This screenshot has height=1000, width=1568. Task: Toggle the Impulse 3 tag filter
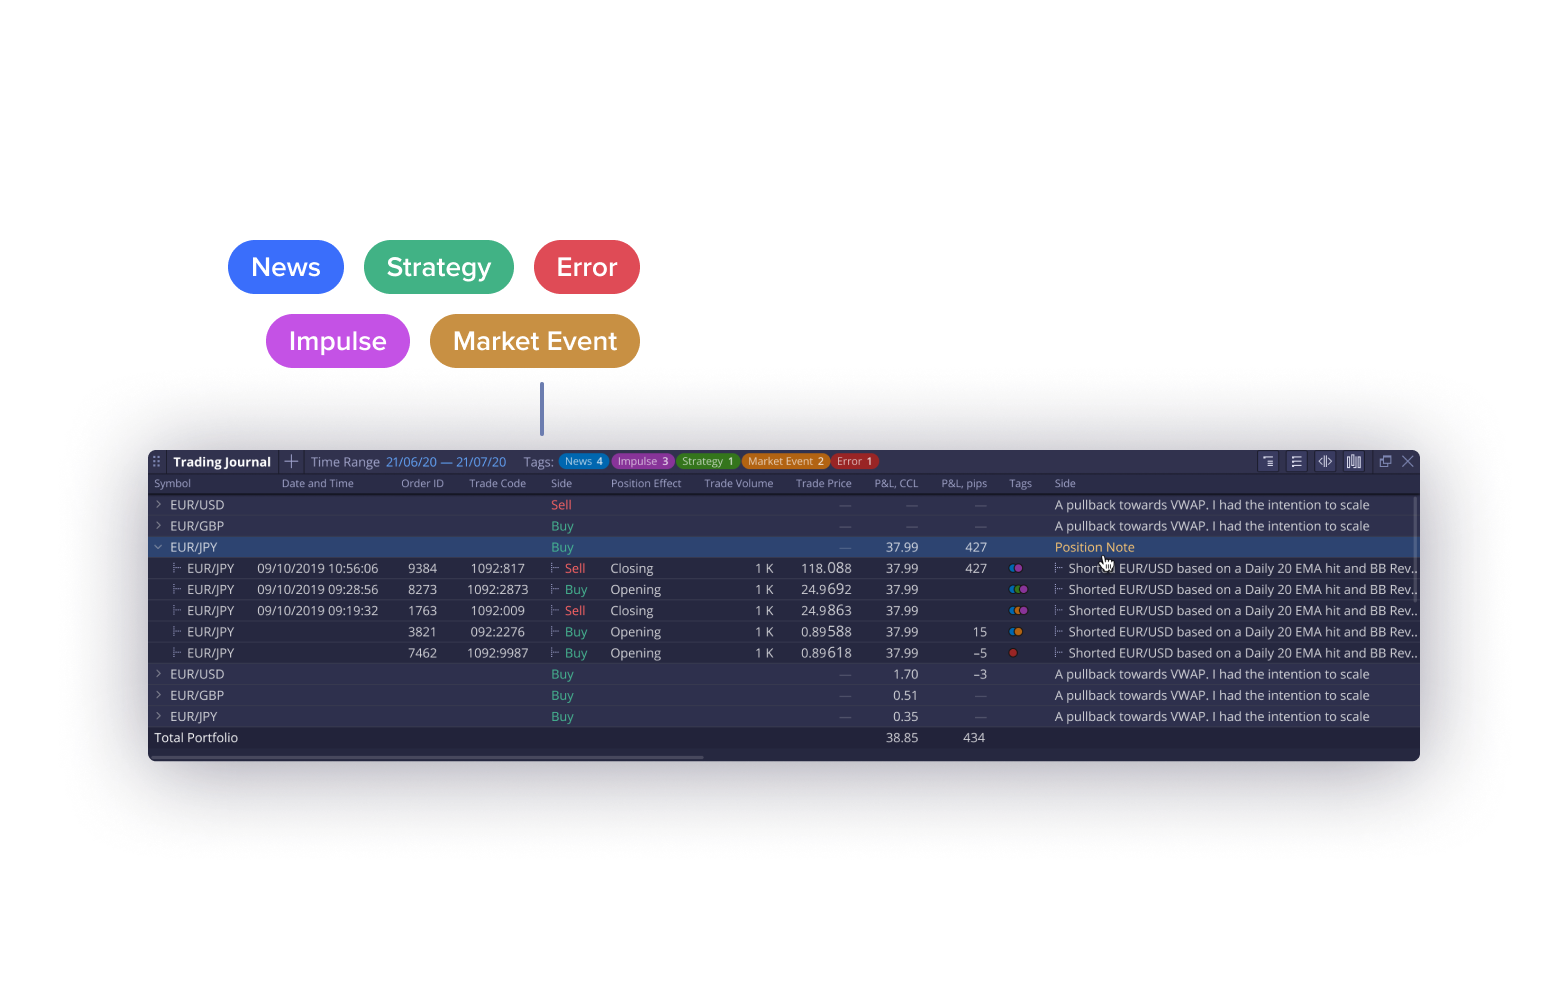pyautogui.click(x=642, y=462)
